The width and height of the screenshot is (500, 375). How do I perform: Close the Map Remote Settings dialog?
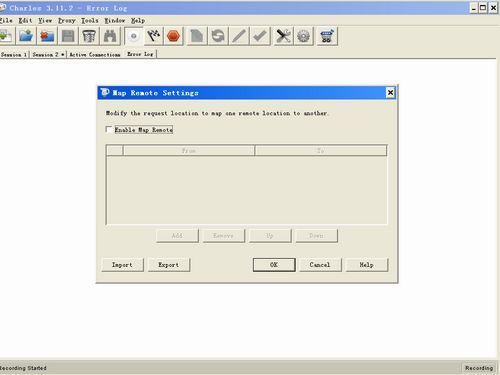(x=390, y=93)
